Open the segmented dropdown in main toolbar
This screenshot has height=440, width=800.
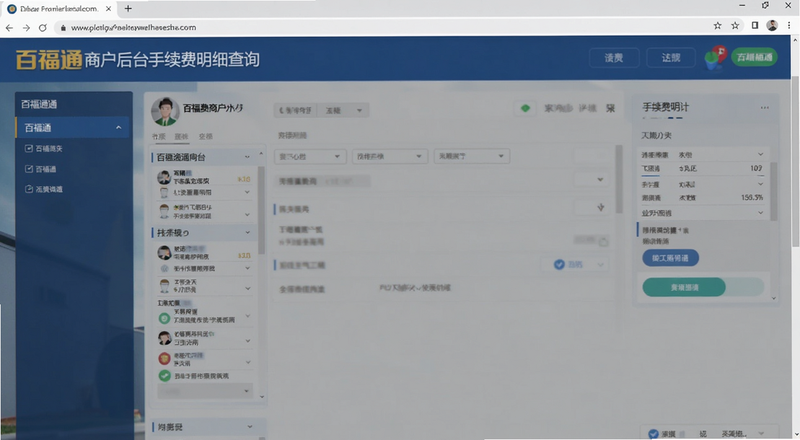point(321,110)
